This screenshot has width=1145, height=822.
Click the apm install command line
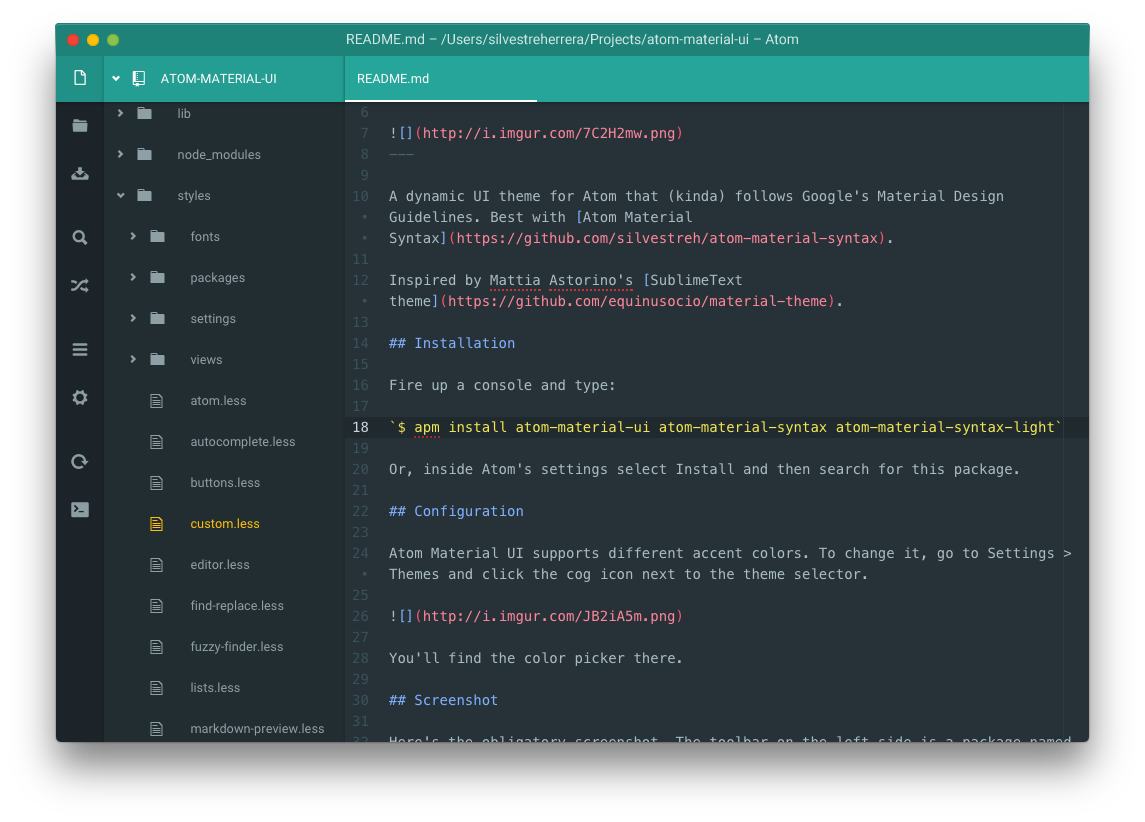pos(726,427)
